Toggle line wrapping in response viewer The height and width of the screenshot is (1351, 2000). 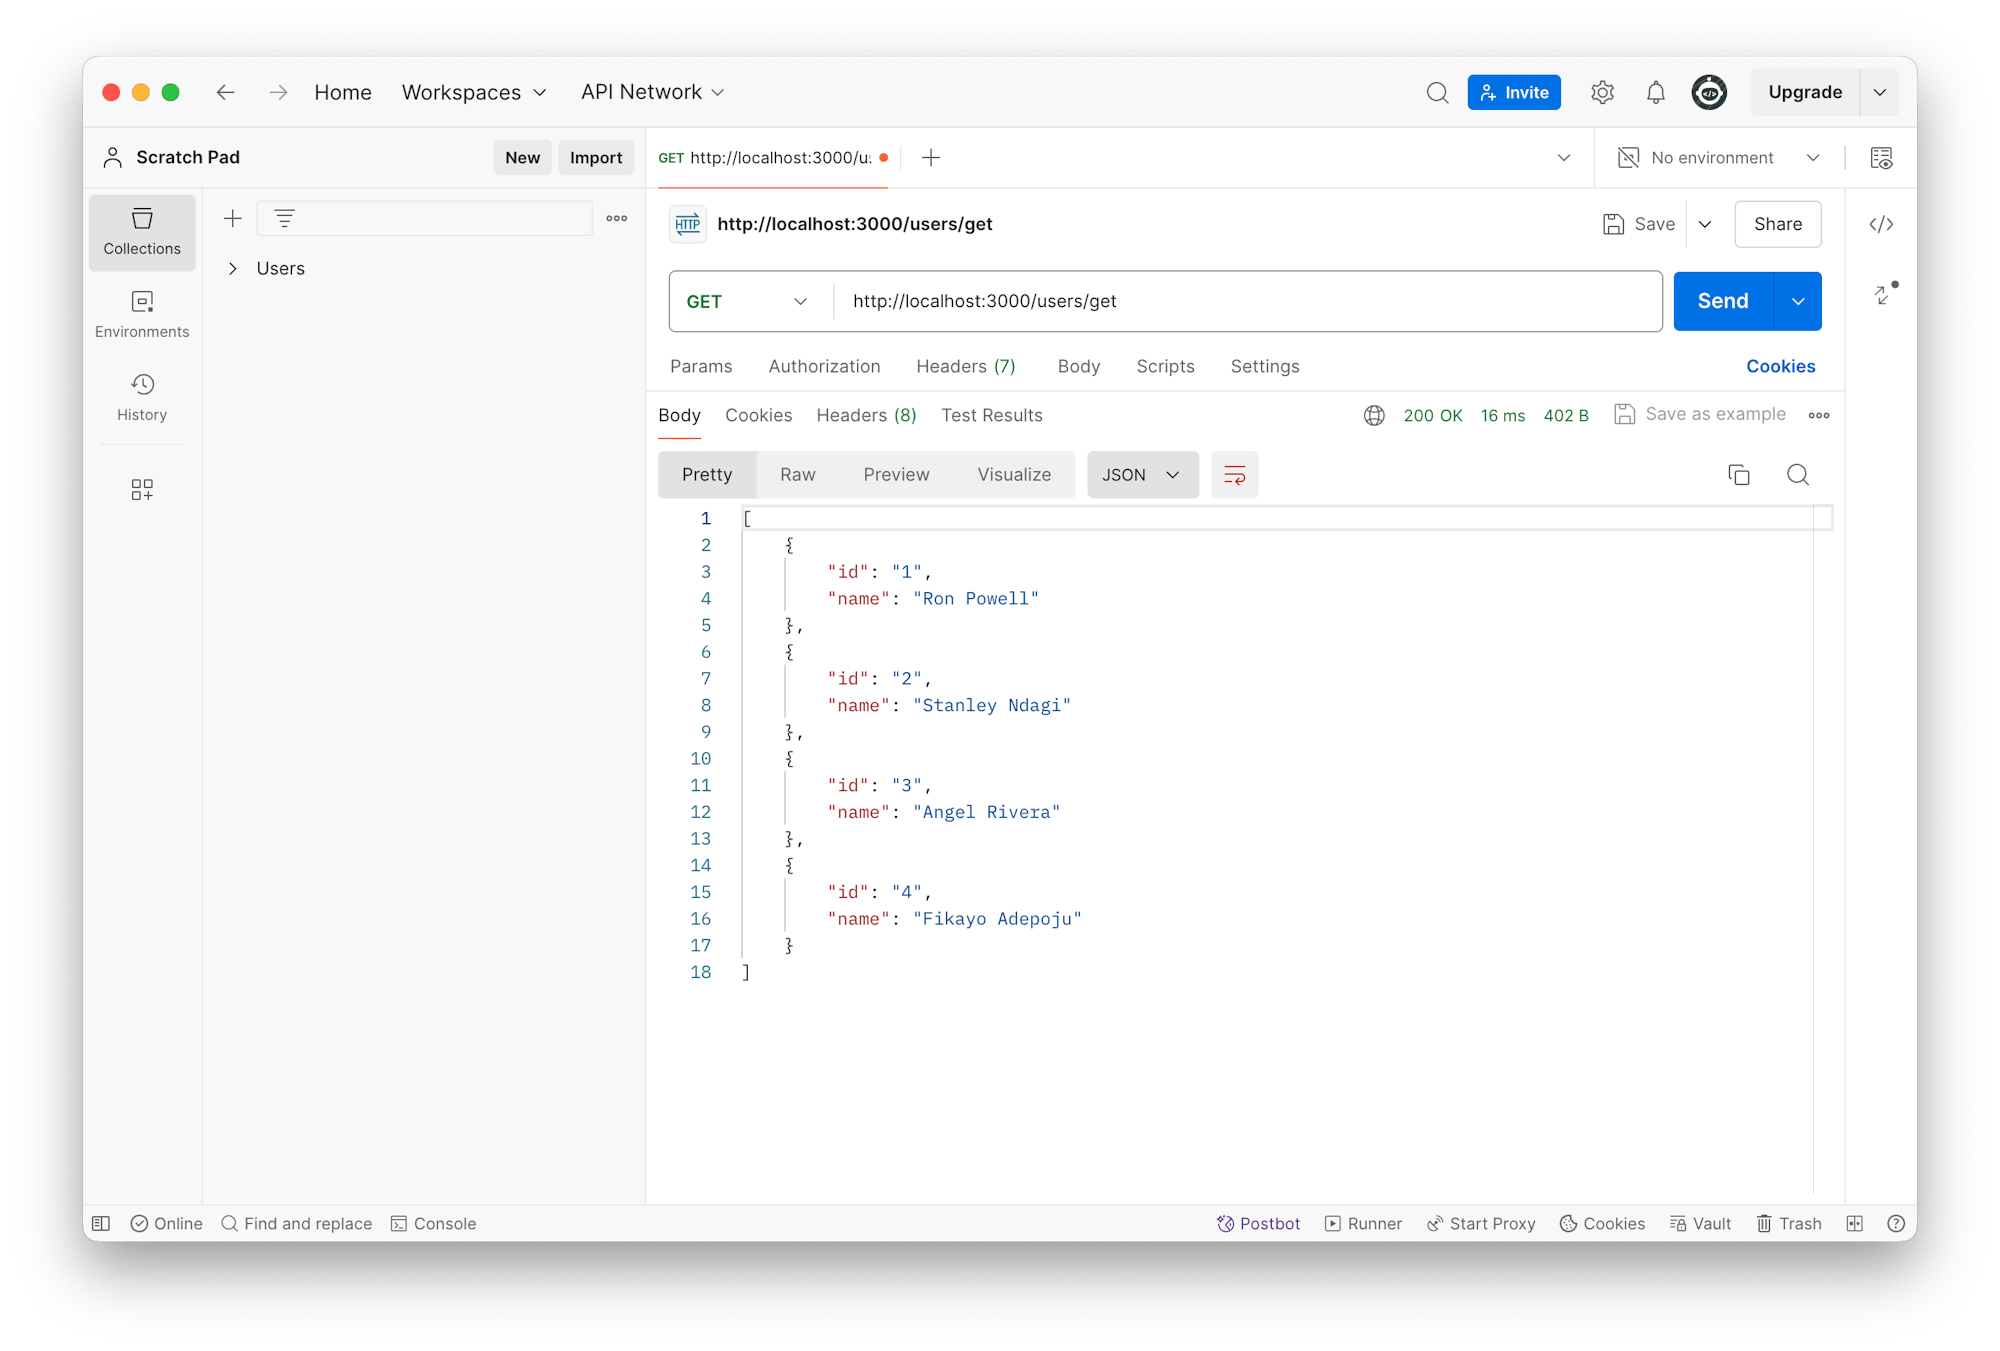(1235, 475)
